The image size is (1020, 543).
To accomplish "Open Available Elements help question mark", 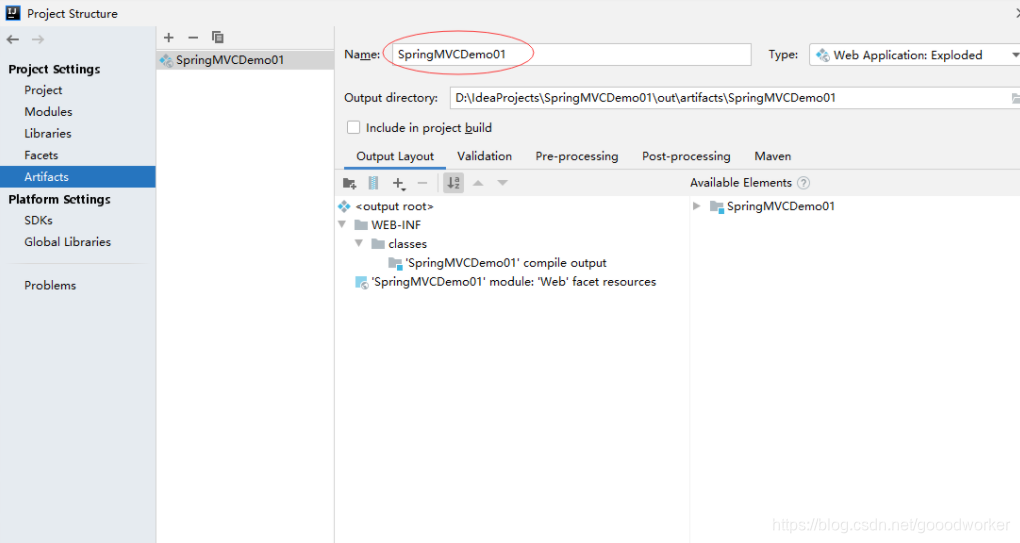I will 803,183.
